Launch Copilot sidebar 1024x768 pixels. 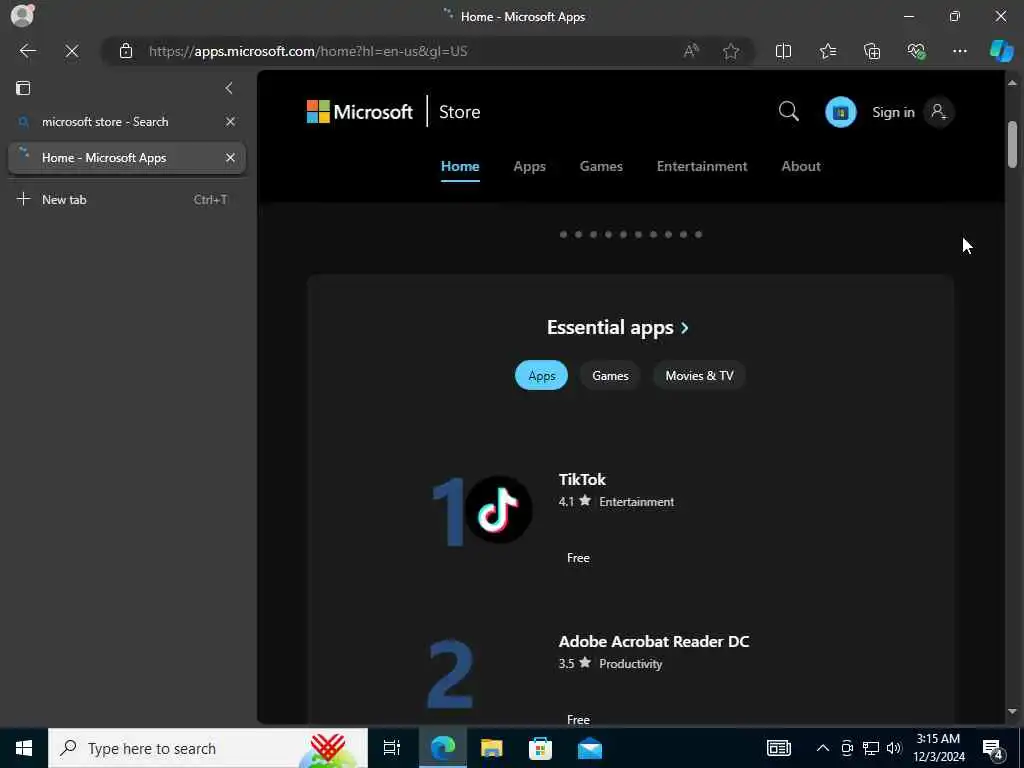1001,51
